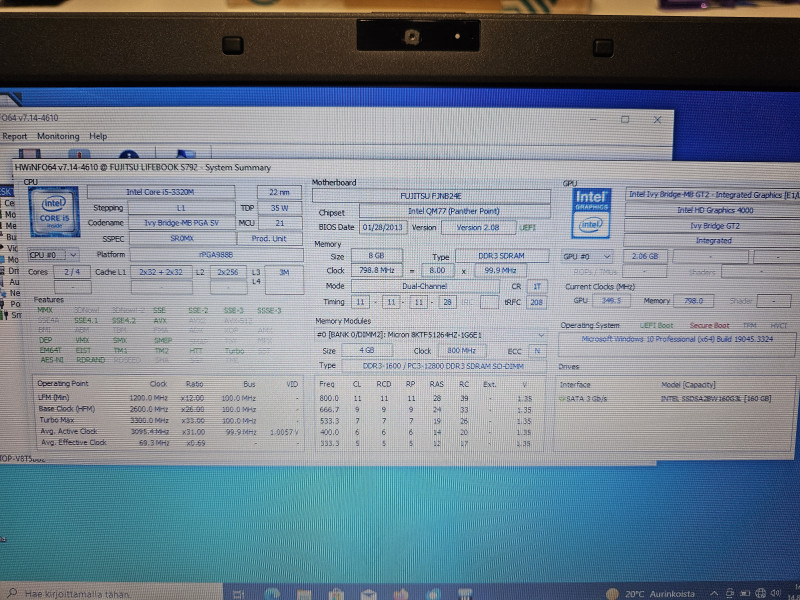Open Microsoft Store from the taskbar
This screenshot has height=600, width=800.
[x=336, y=594]
